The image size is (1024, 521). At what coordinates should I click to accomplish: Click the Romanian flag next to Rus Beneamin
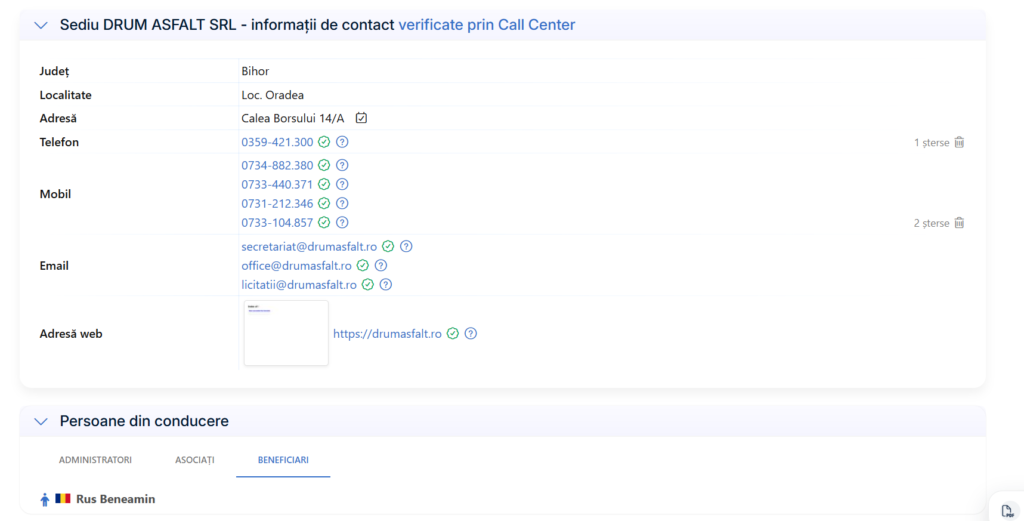click(63, 498)
